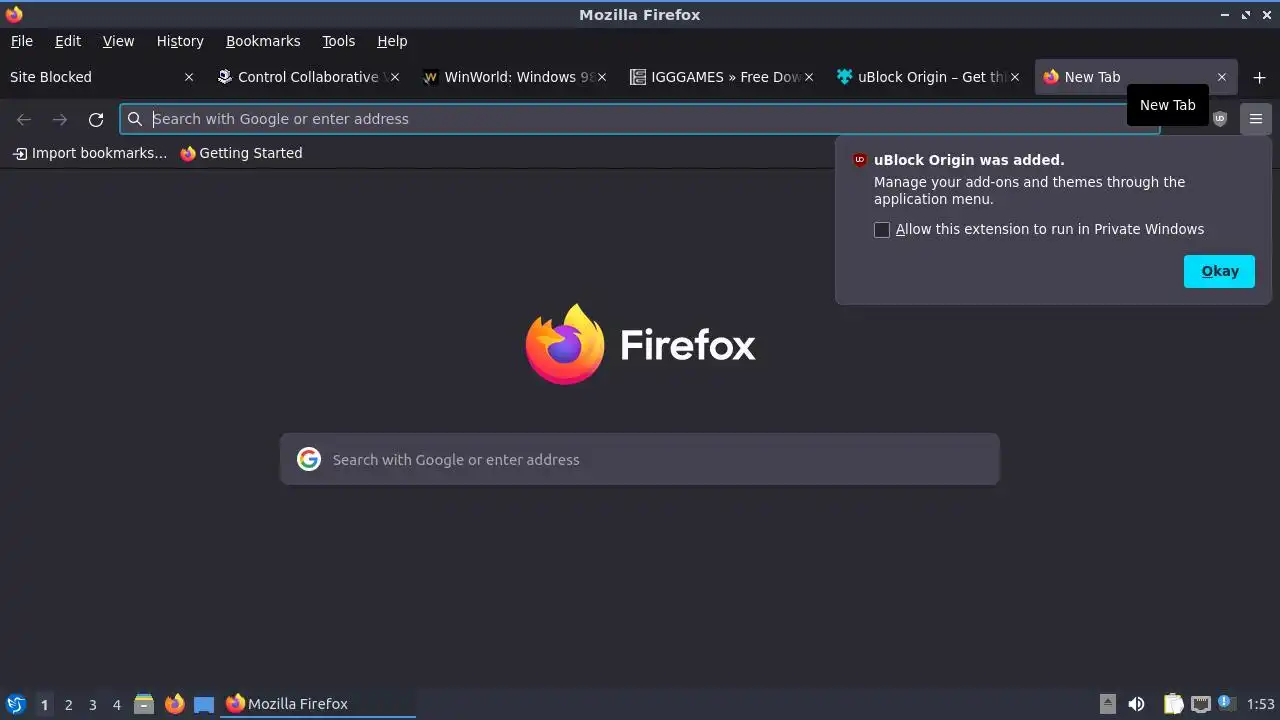The width and height of the screenshot is (1280, 720).
Task: Focus the address bar input field
Action: pyautogui.click(x=640, y=119)
